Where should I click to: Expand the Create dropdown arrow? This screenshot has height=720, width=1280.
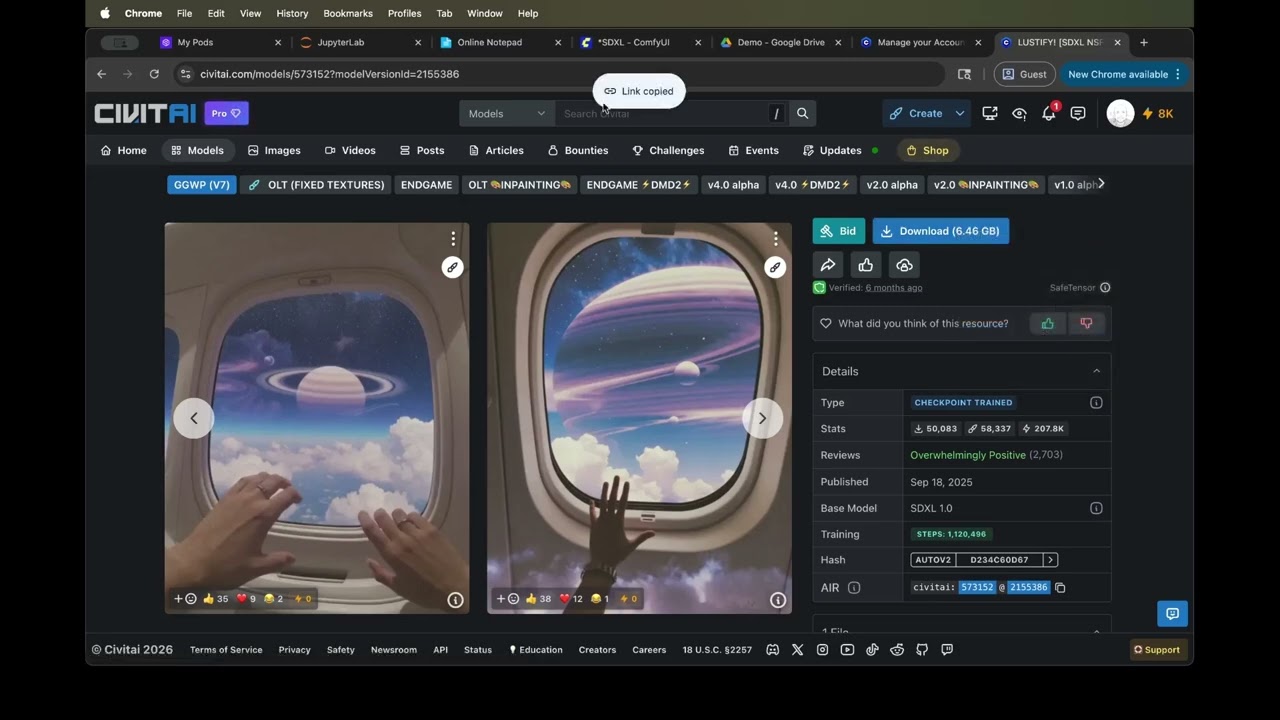coord(959,114)
